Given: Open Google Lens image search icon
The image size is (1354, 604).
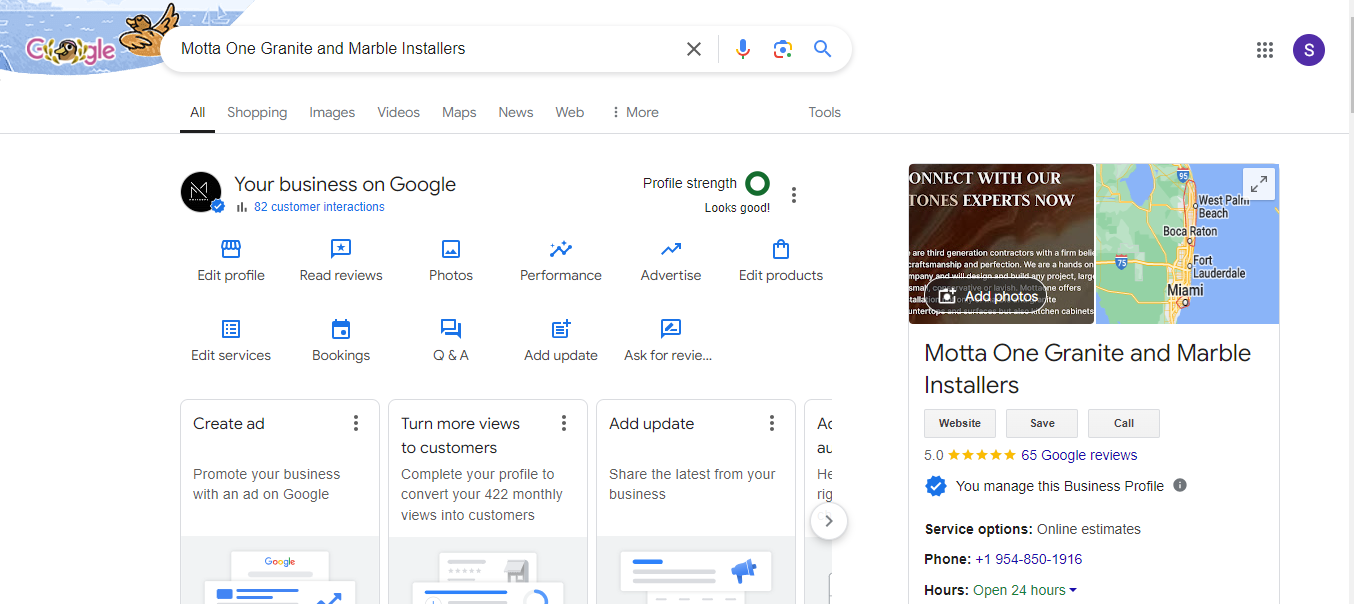Looking at the screenshot, I should 783,49.
